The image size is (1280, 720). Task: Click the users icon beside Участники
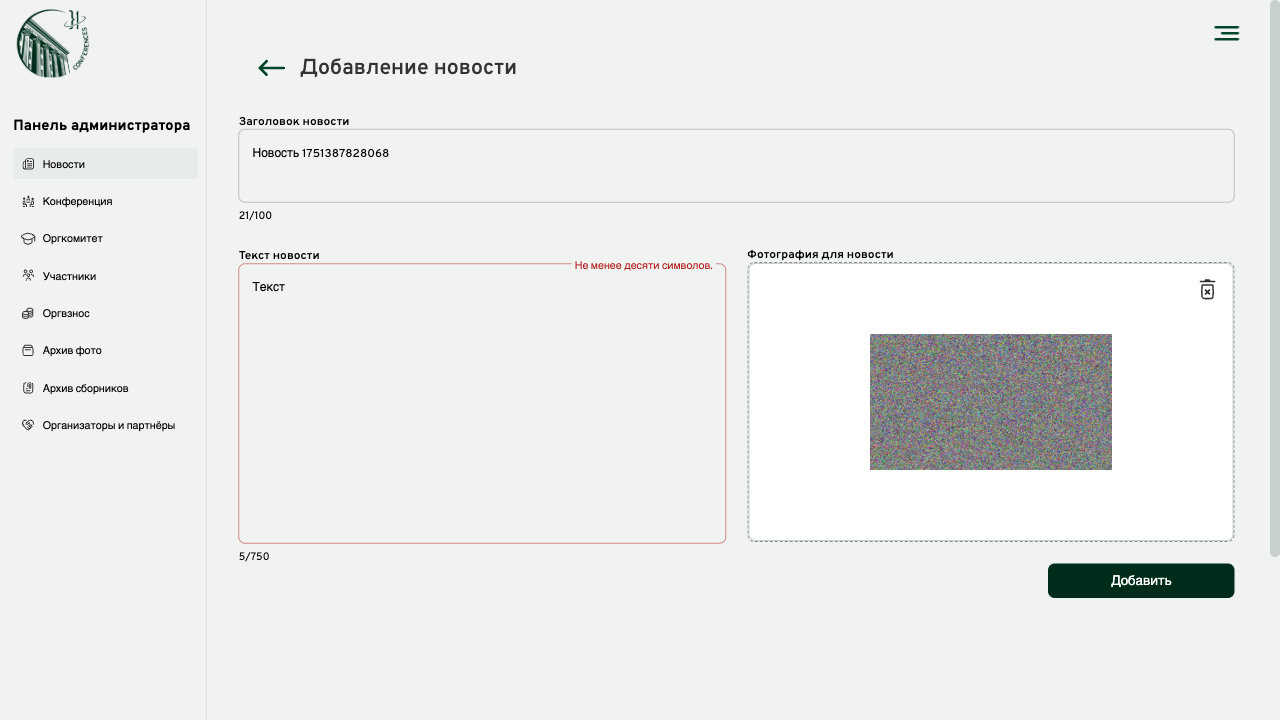(28, 276)
